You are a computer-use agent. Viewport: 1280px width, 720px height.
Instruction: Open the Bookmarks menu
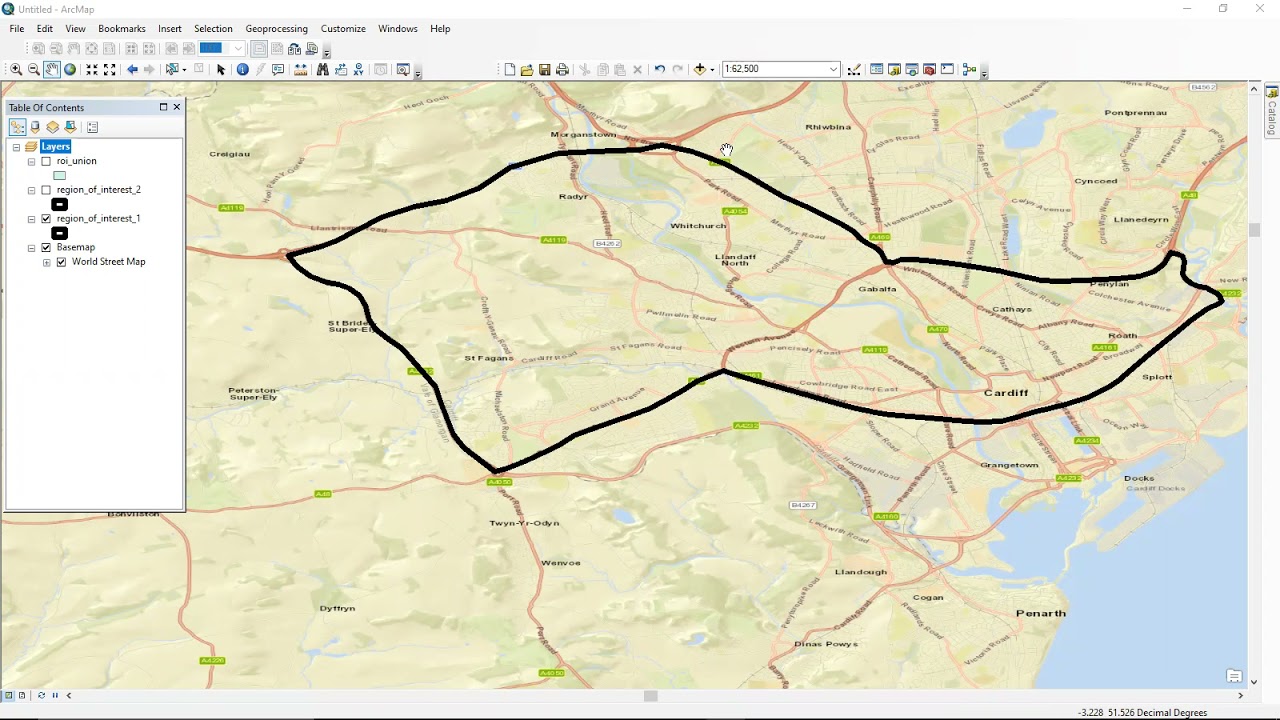click(122, 29)
